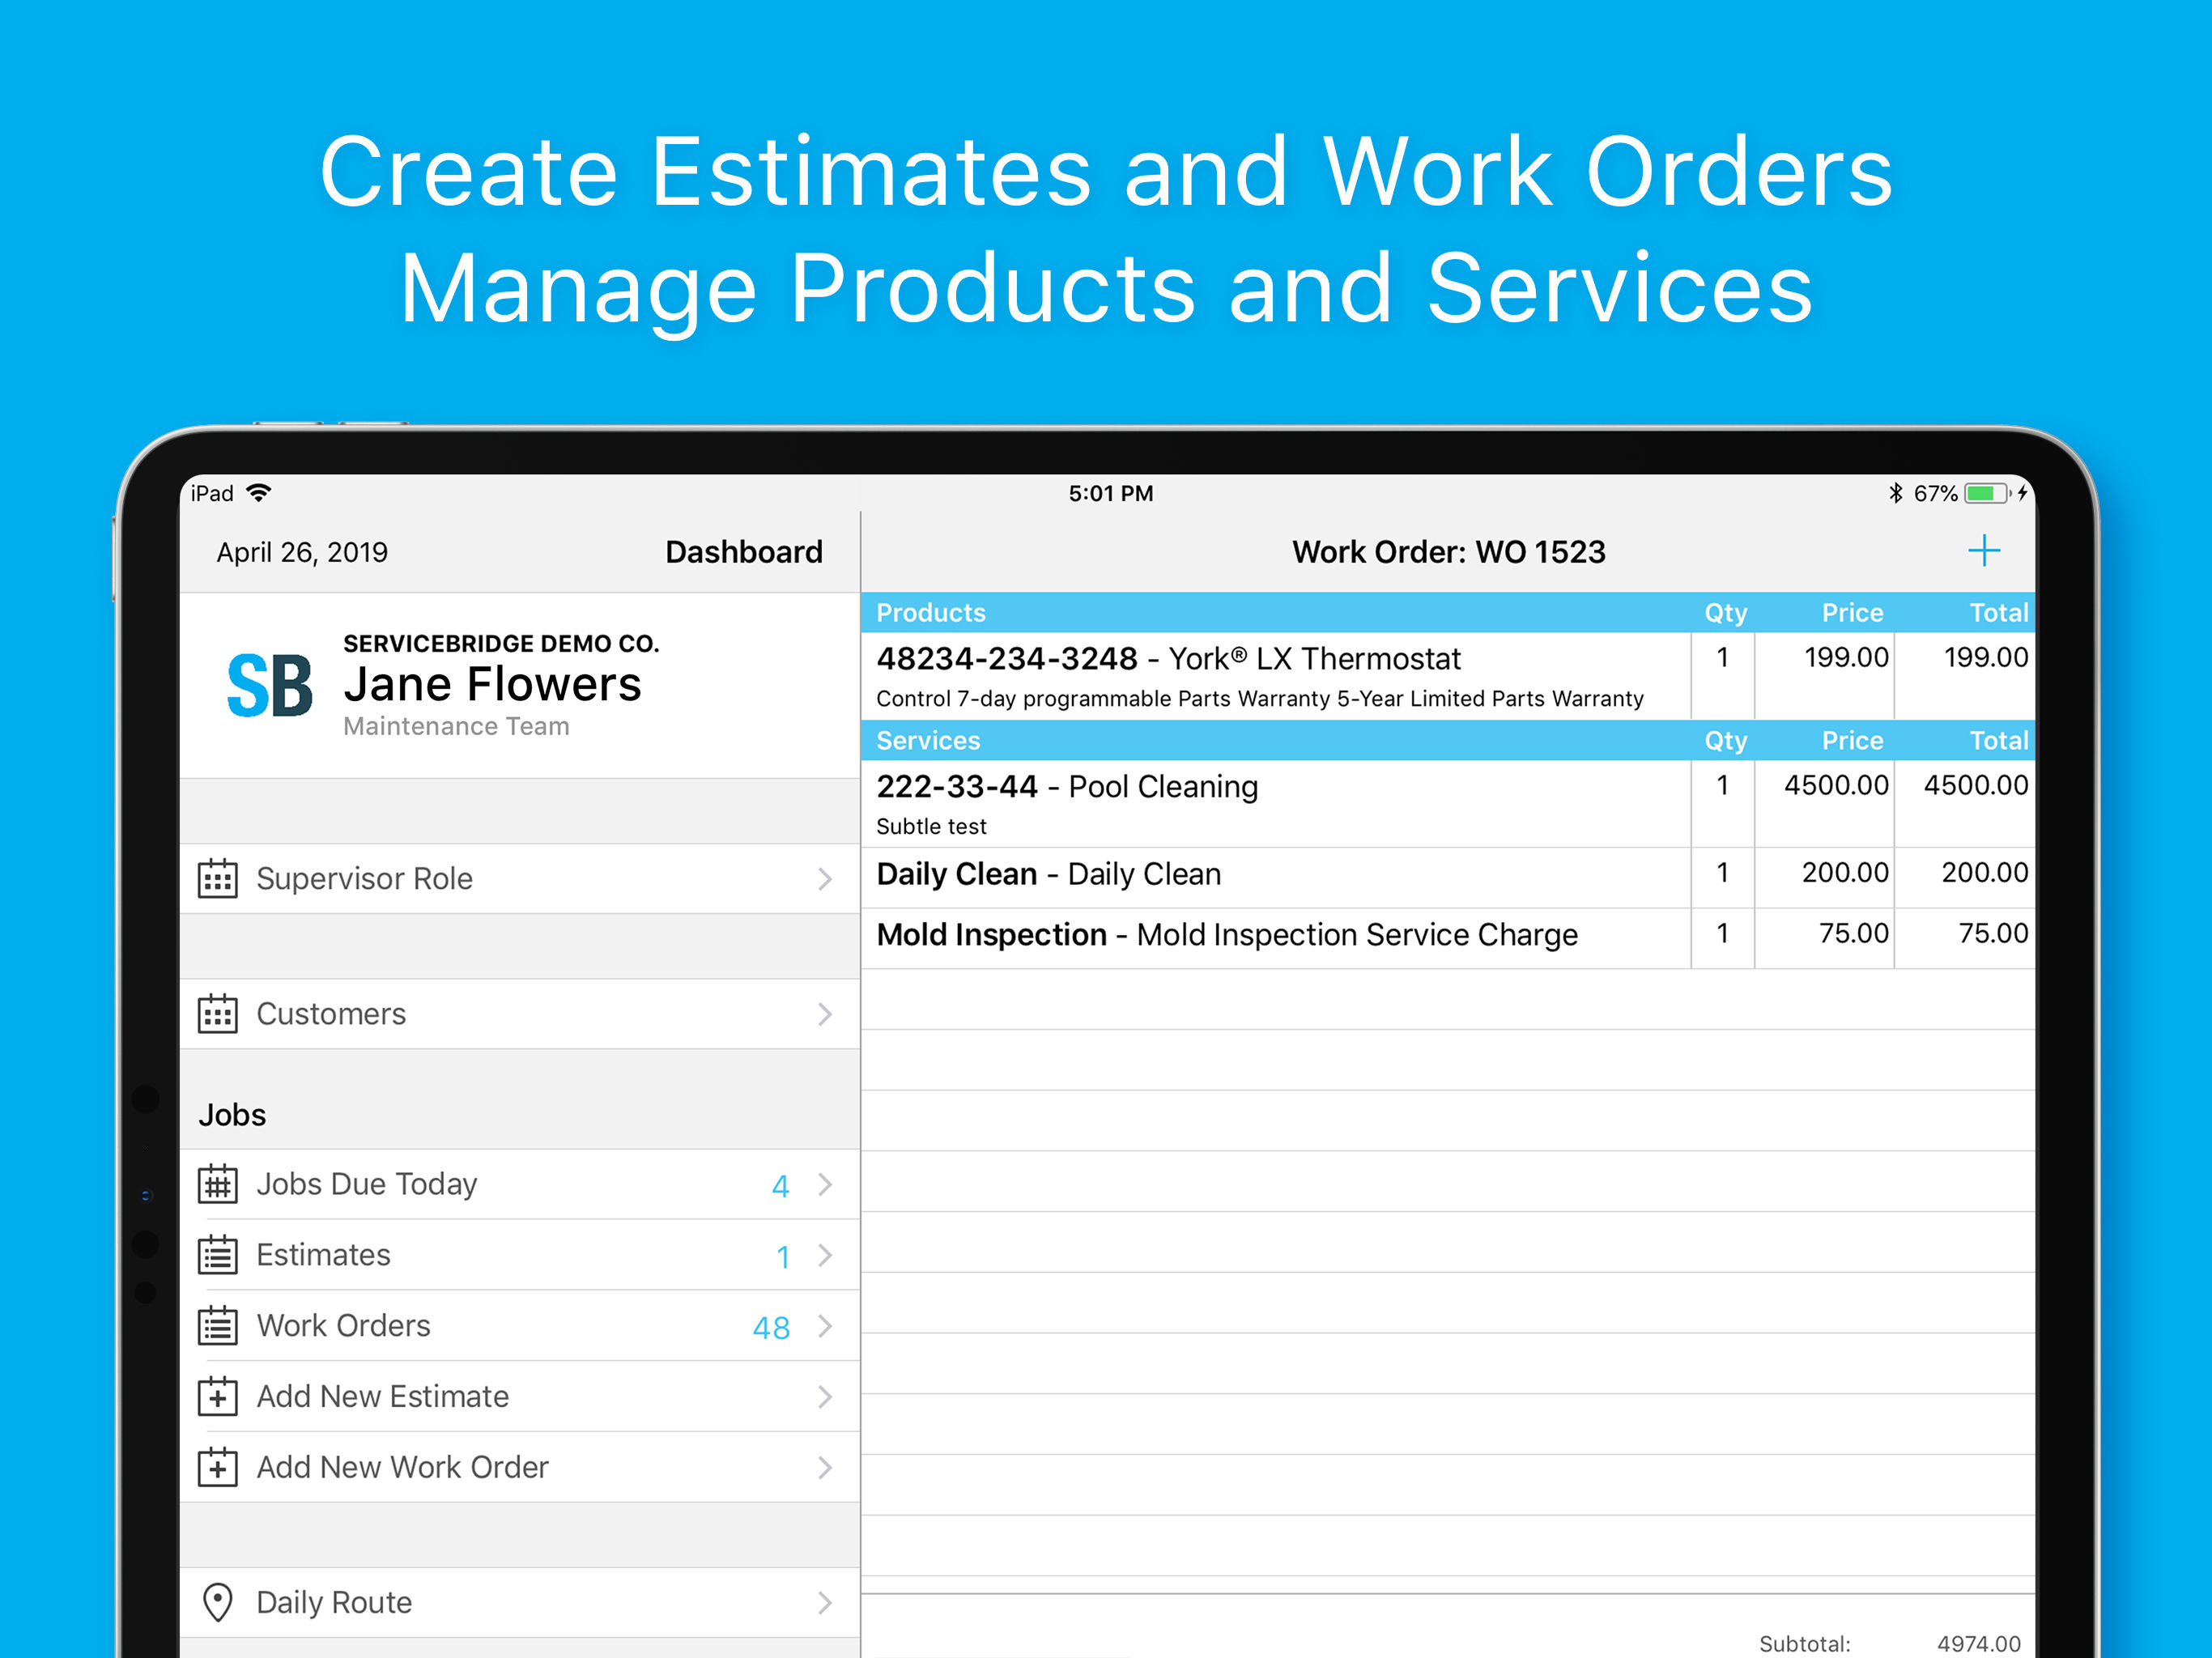2212x1658 pixels.
Task: Open the Work Orders row chevron
Action: pyautogui.click(x=825, y=1326)
